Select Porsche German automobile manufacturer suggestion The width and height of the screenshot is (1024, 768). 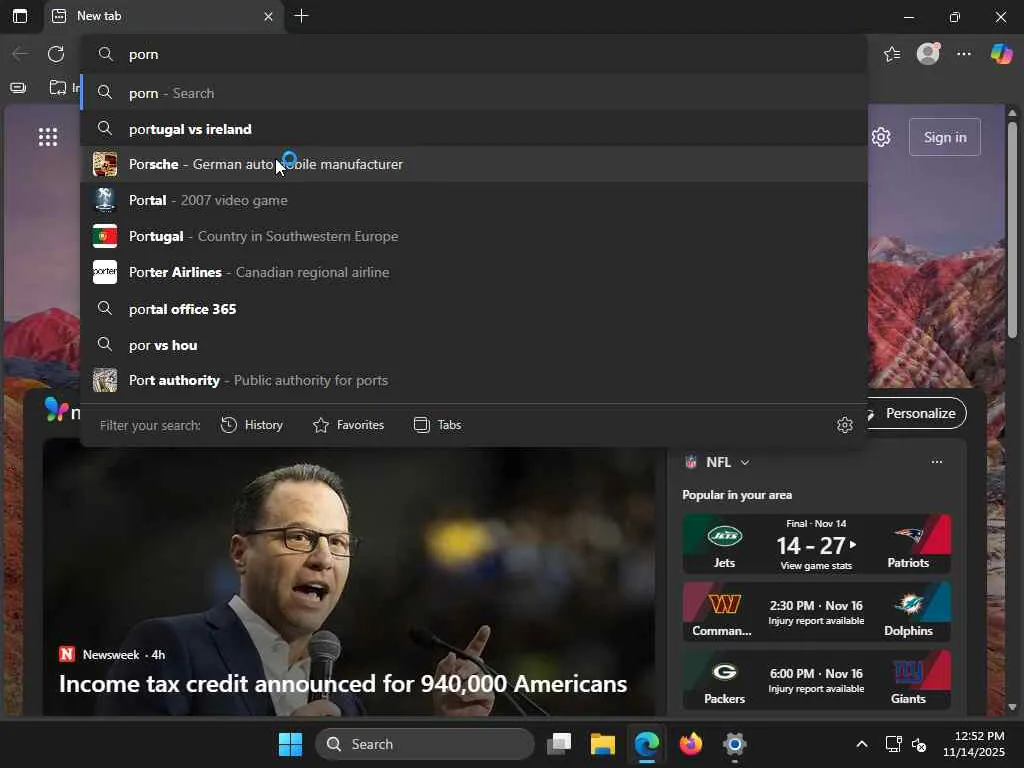(474, 164)
